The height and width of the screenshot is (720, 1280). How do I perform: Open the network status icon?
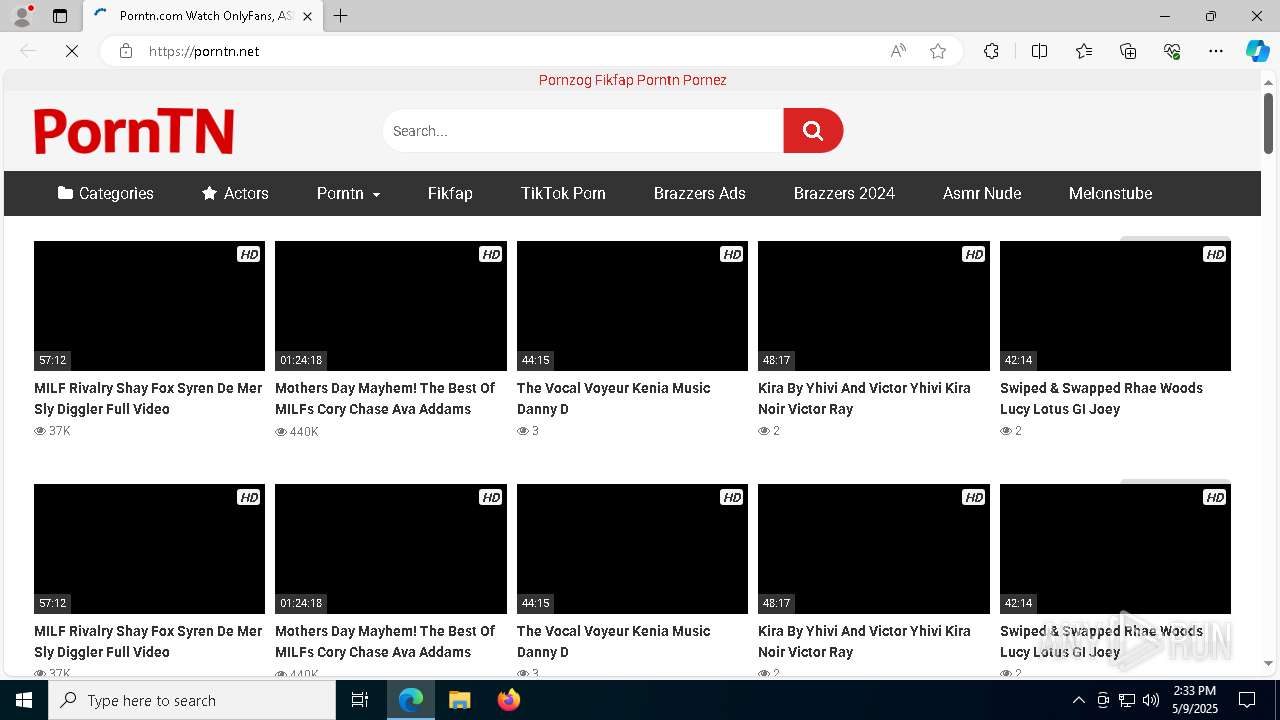pyautogui.click(x=1127, y=700)
